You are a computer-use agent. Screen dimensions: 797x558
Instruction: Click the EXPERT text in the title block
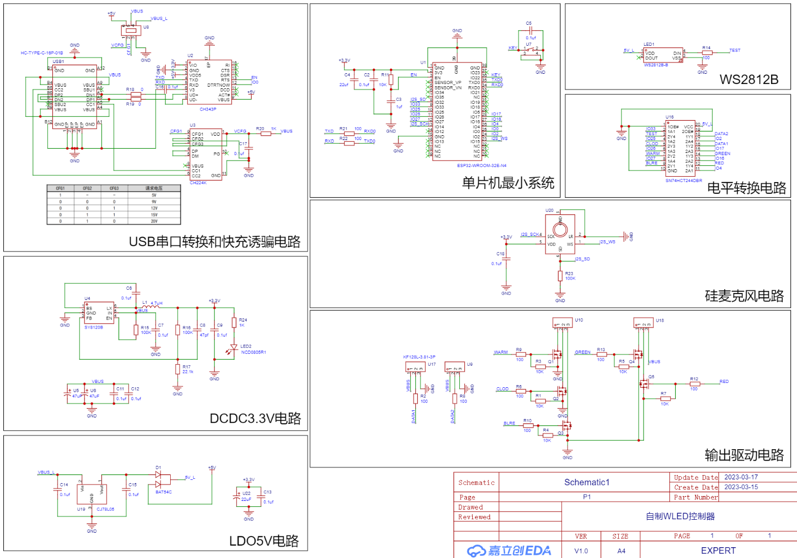point(718,550)
